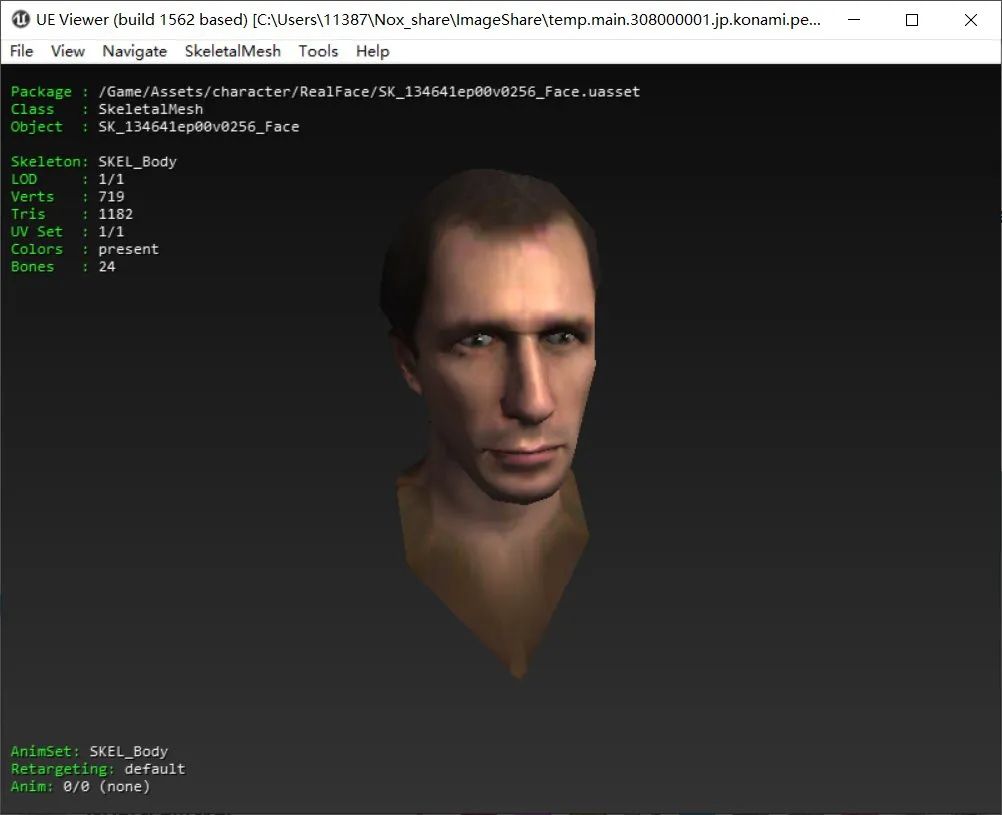Click the UE Viewer app icon in title bar
The image size is (1002, 815).
coord(20,20)
